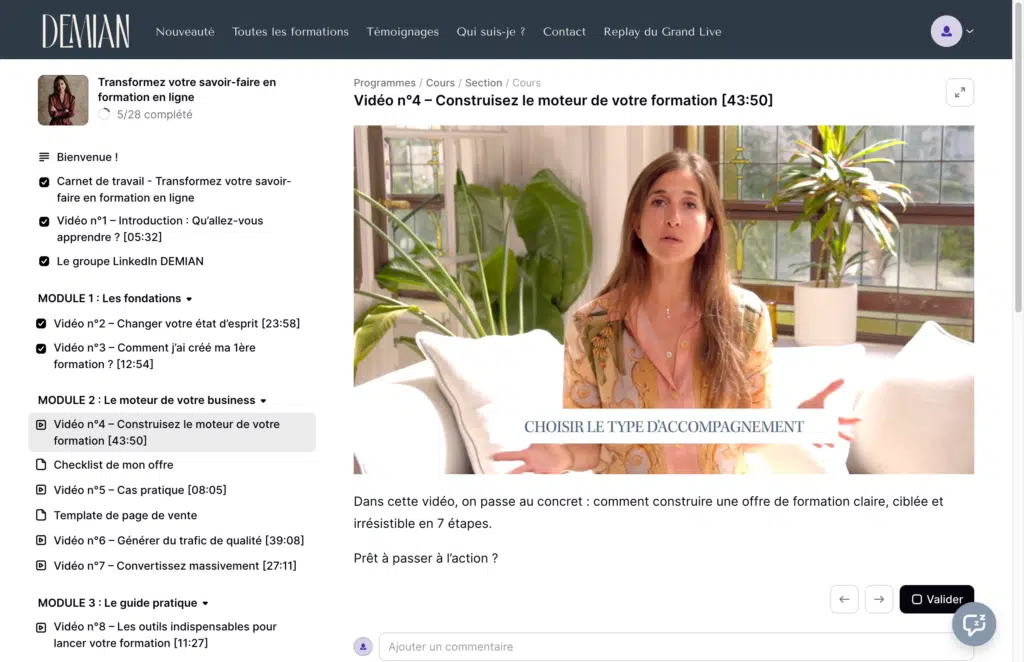Select Vidéo n°4 – Construisez le moteur lesson

[172, 432]
